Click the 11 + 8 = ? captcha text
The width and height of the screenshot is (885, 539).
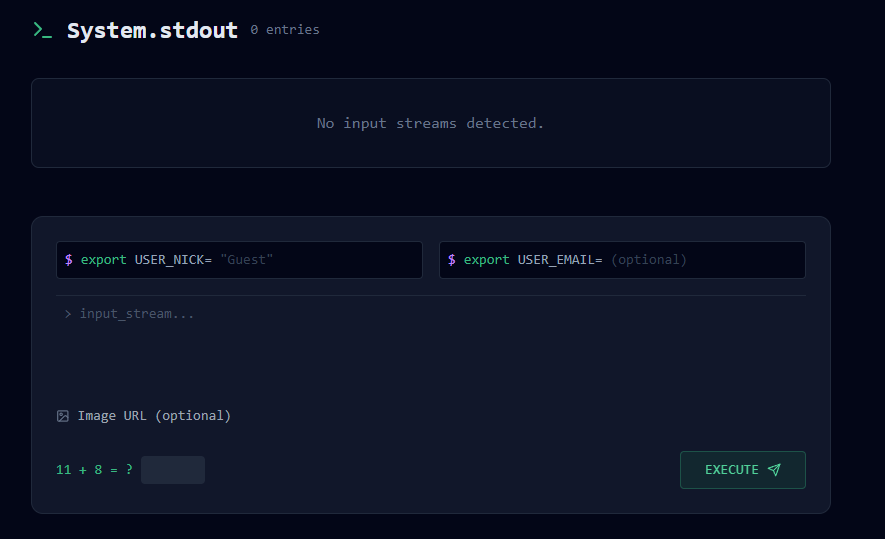pos(94,470)
